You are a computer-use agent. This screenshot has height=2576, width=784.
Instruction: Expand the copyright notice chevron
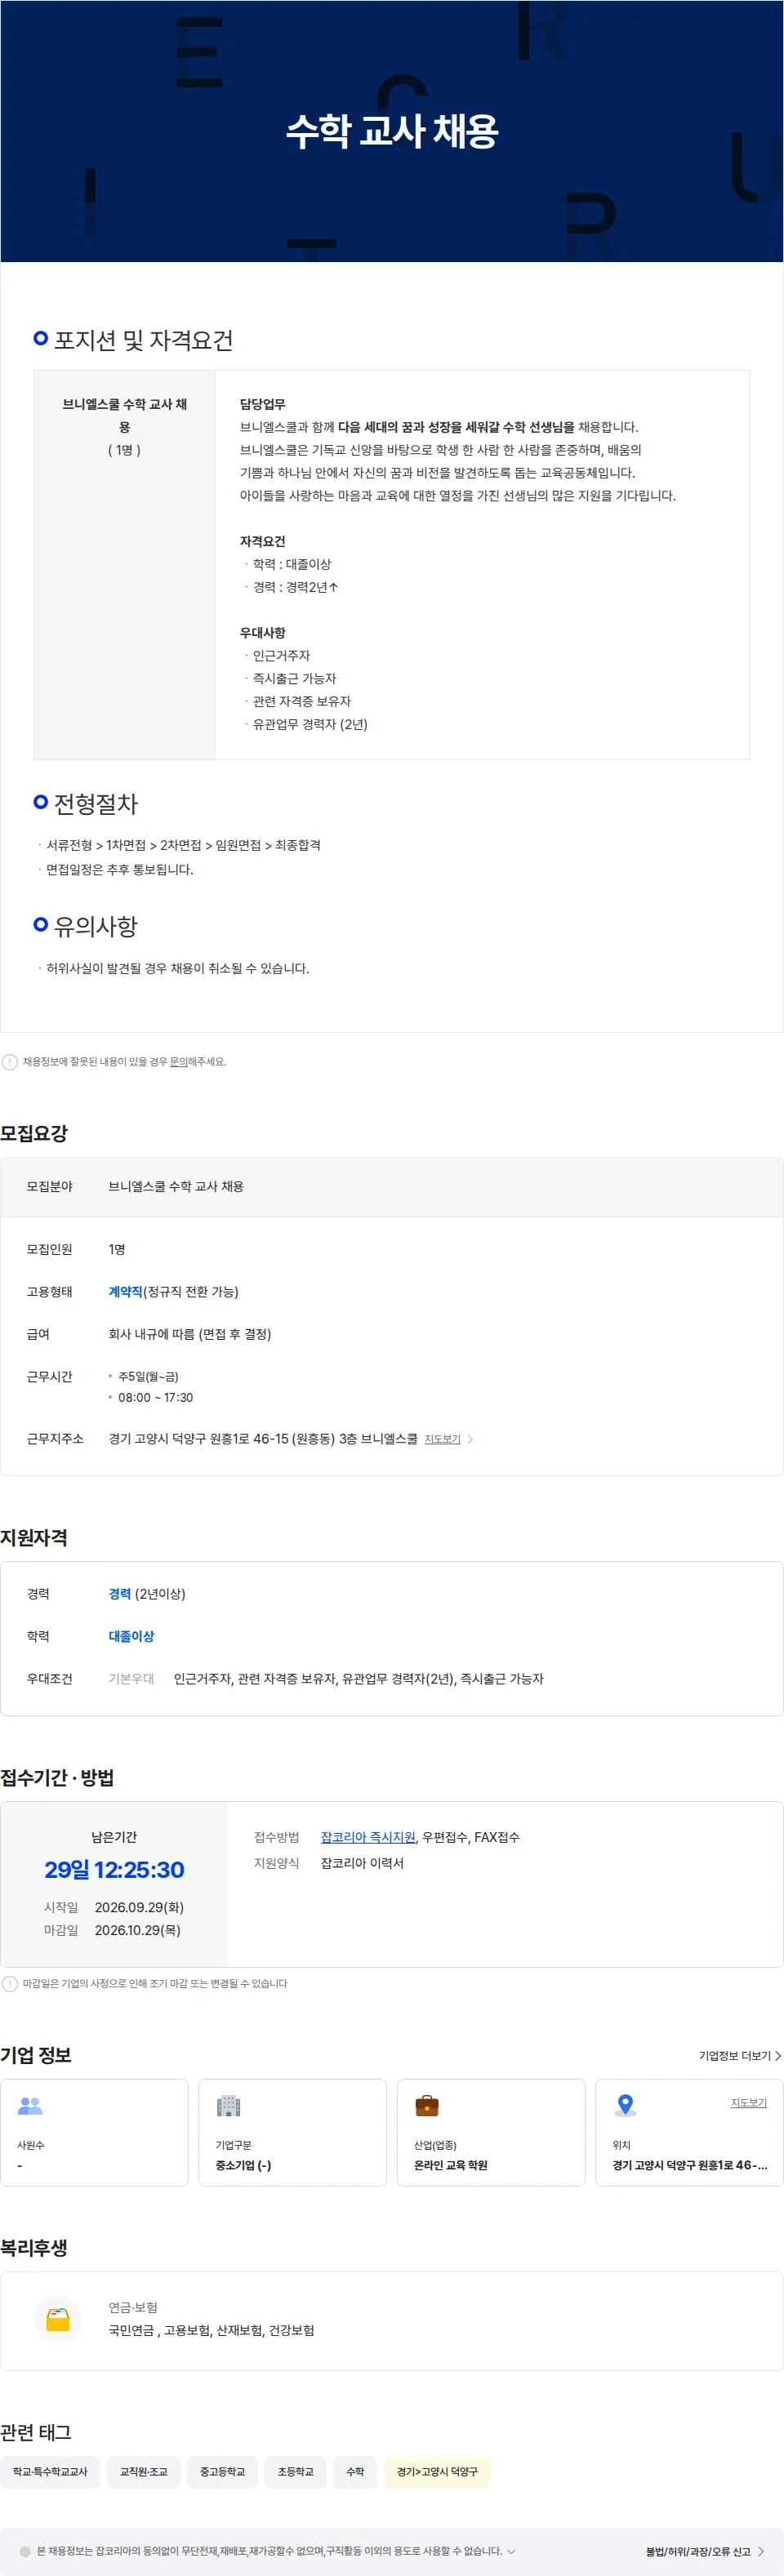point(512,2551)
